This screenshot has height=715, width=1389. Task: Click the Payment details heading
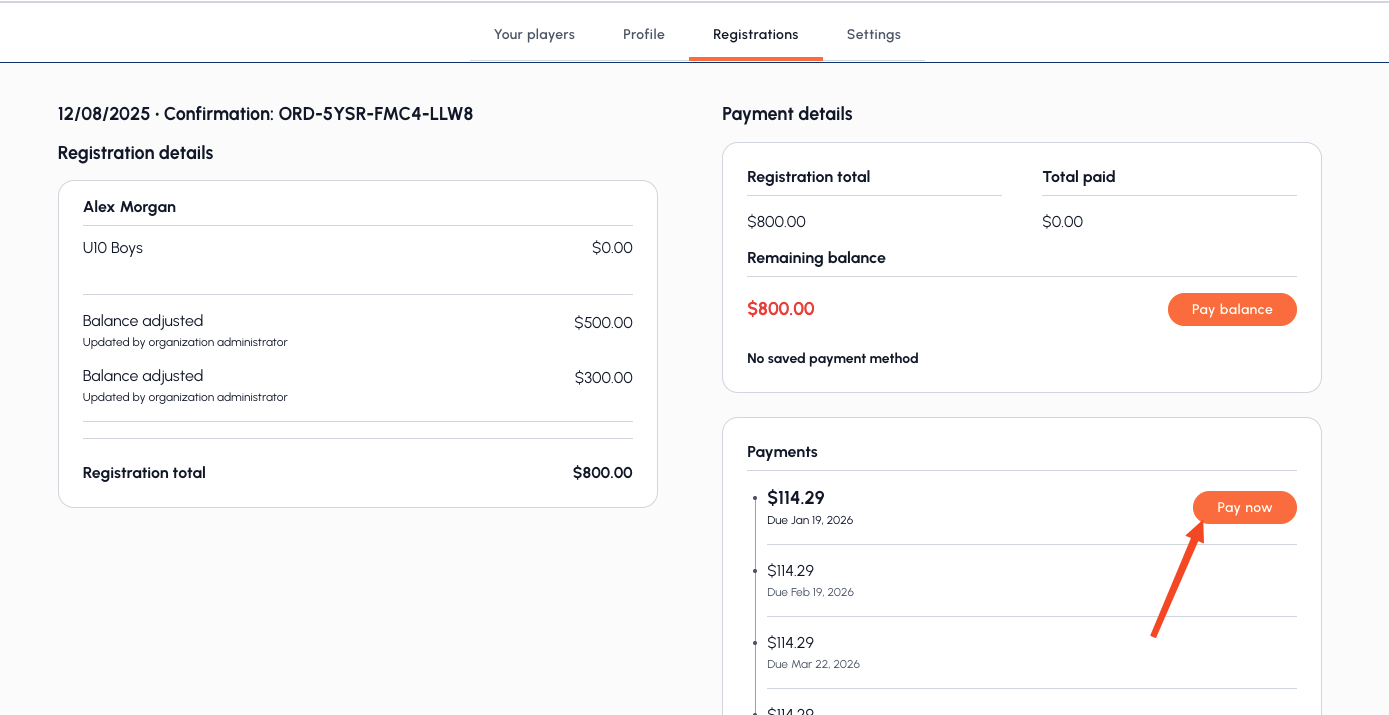(x=787, y=114)
